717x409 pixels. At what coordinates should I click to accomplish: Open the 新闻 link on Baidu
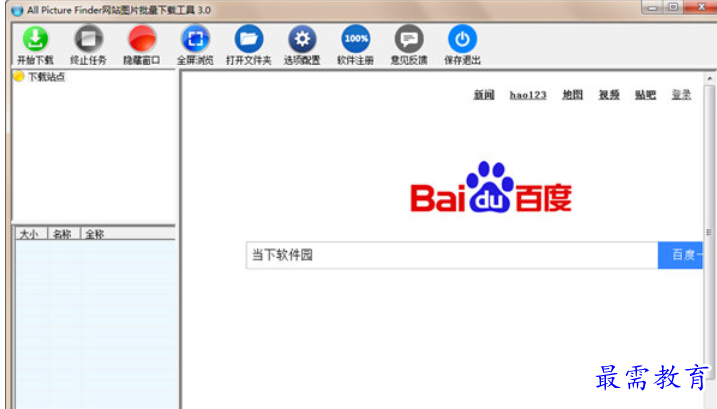click(484, 95)
